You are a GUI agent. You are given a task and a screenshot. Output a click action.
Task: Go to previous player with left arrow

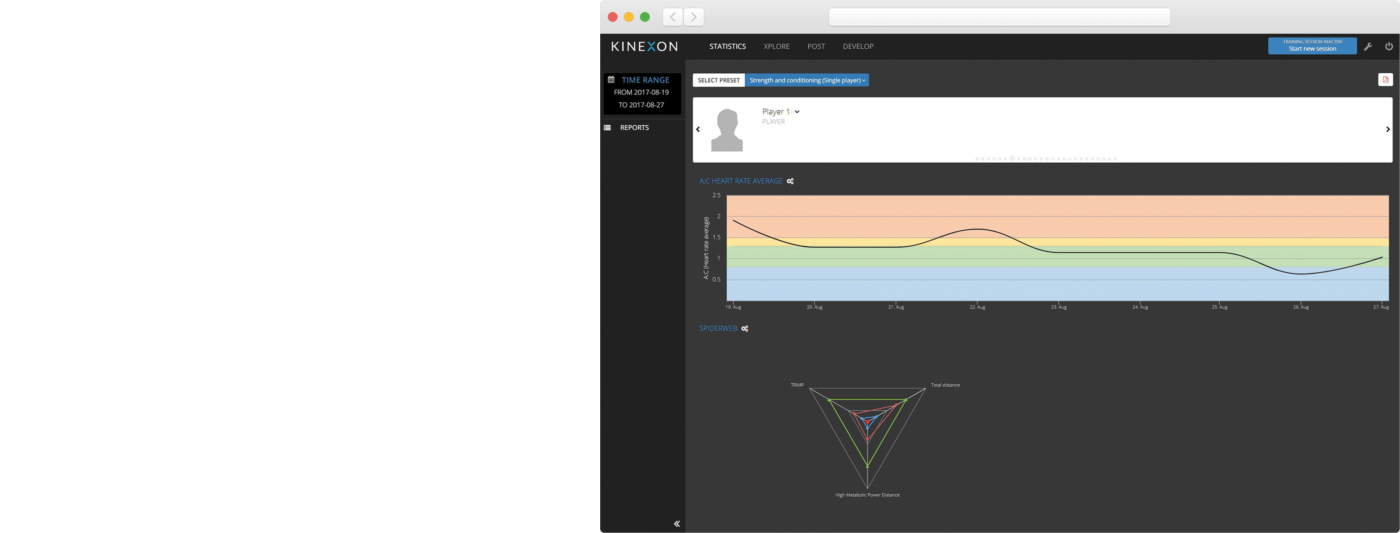pos(698,130)
